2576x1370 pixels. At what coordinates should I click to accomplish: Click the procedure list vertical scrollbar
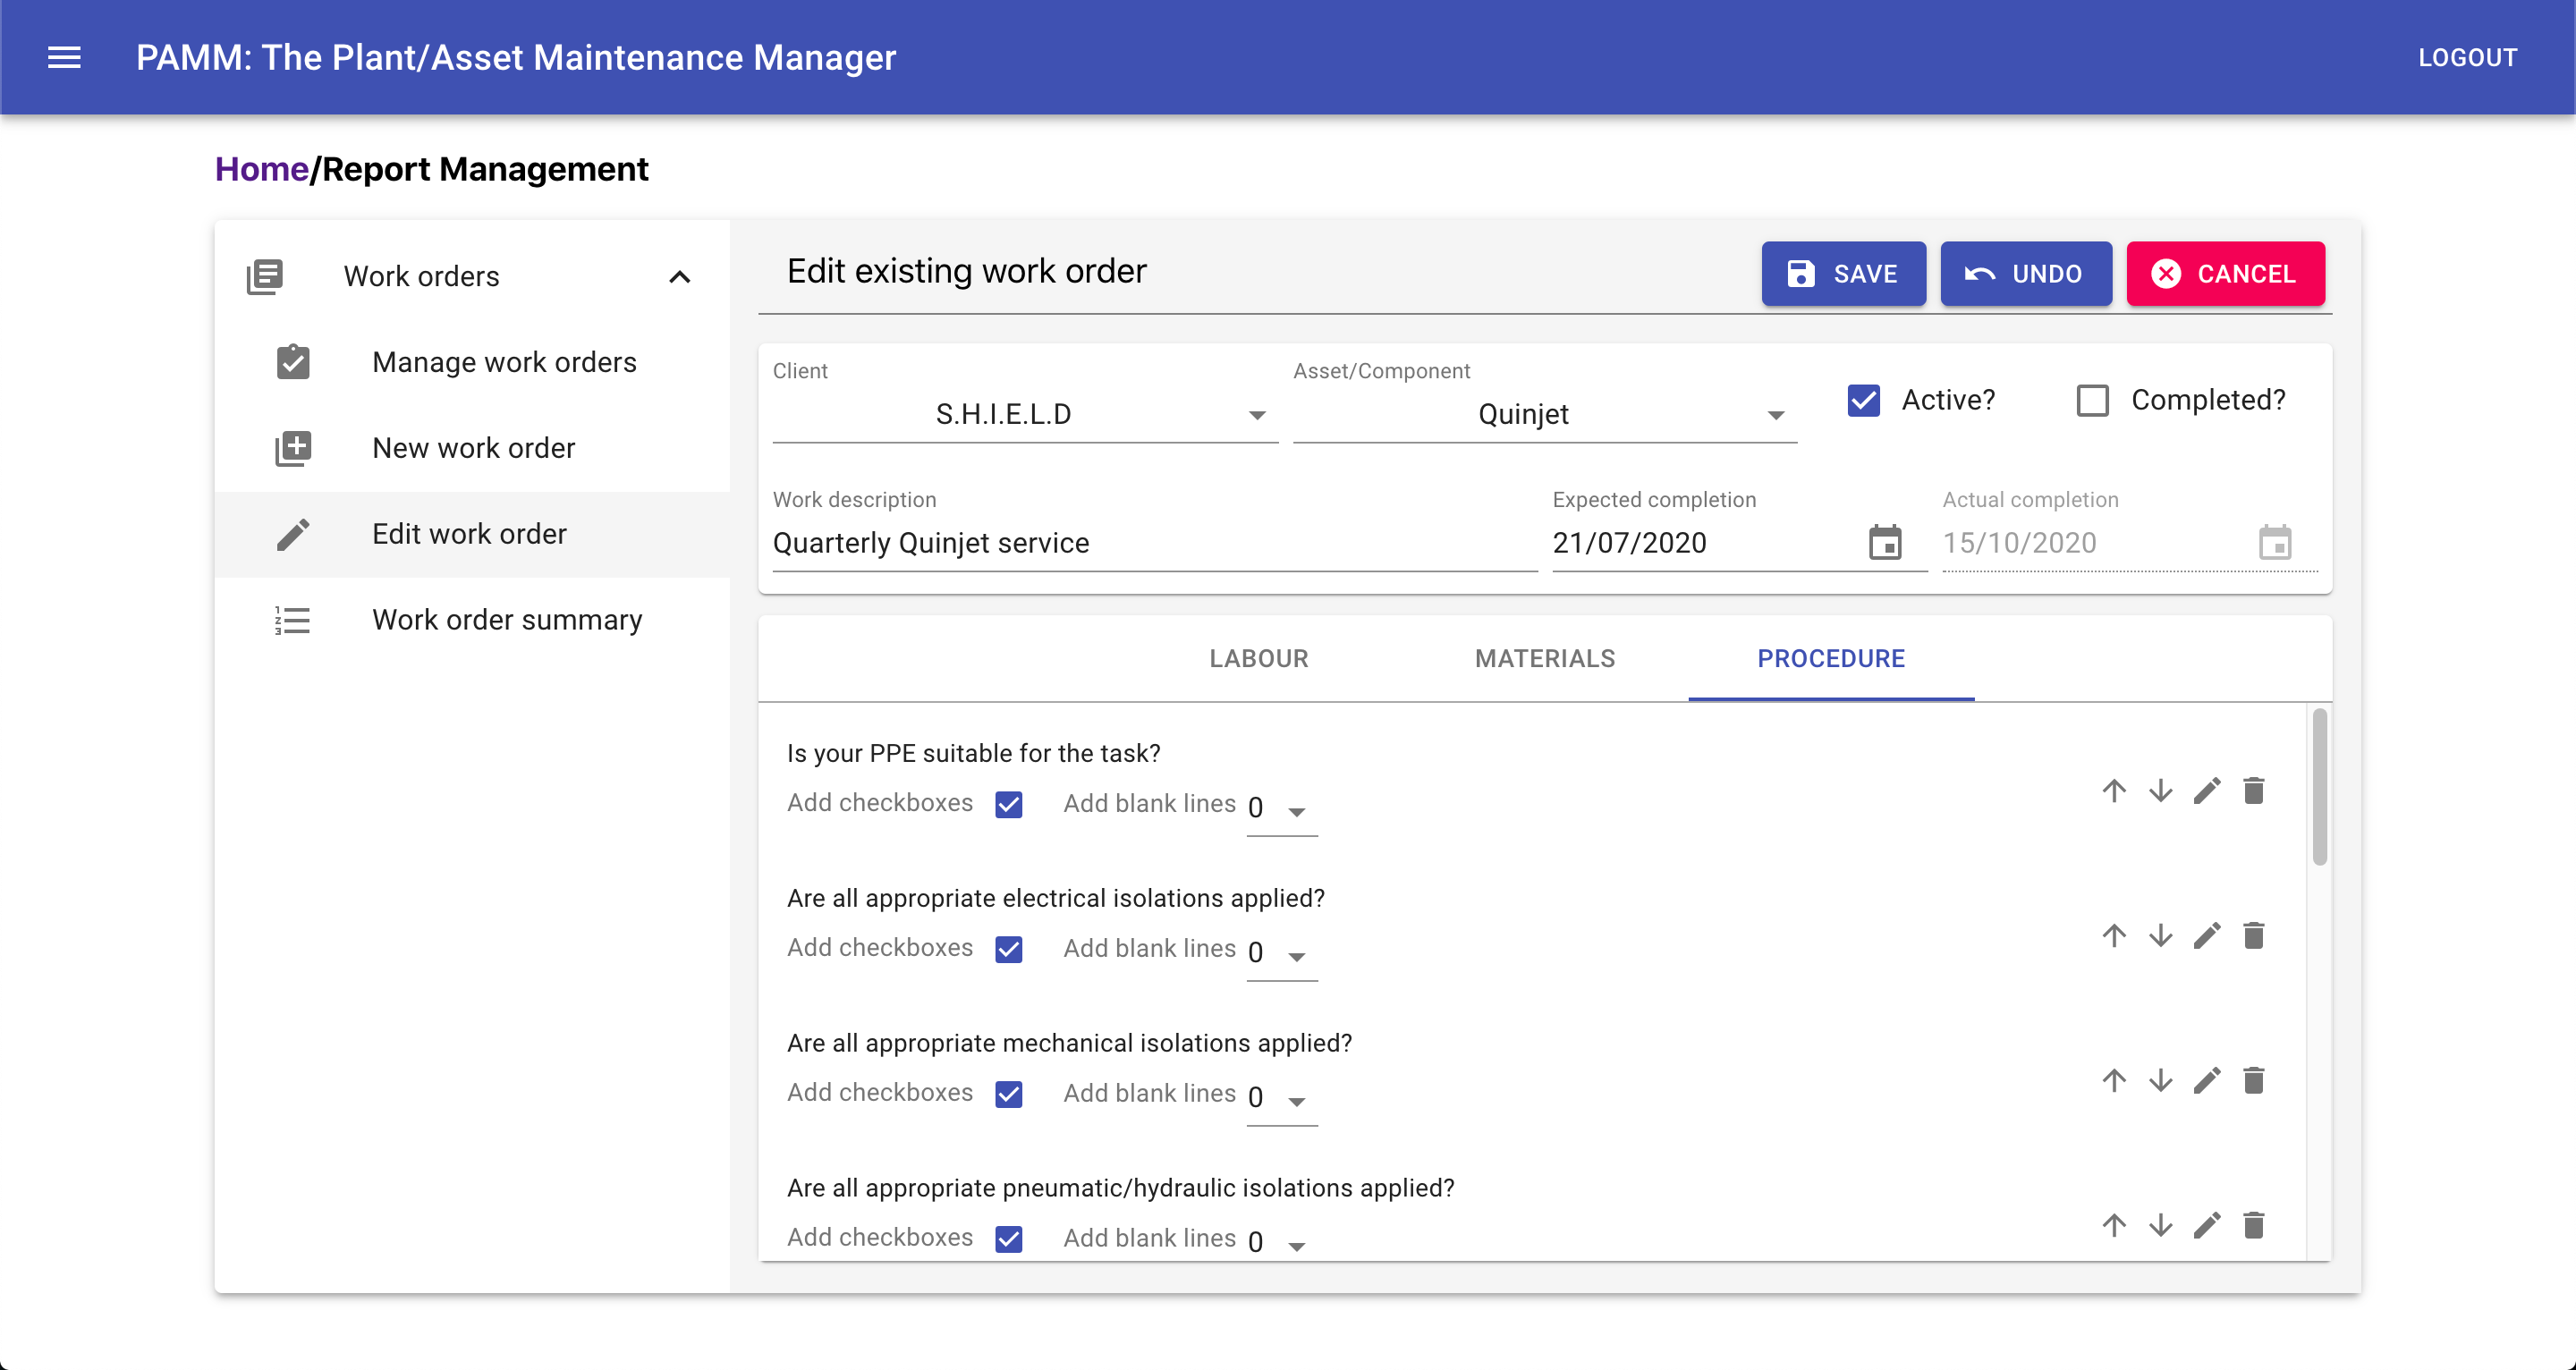click(2319, 787)
